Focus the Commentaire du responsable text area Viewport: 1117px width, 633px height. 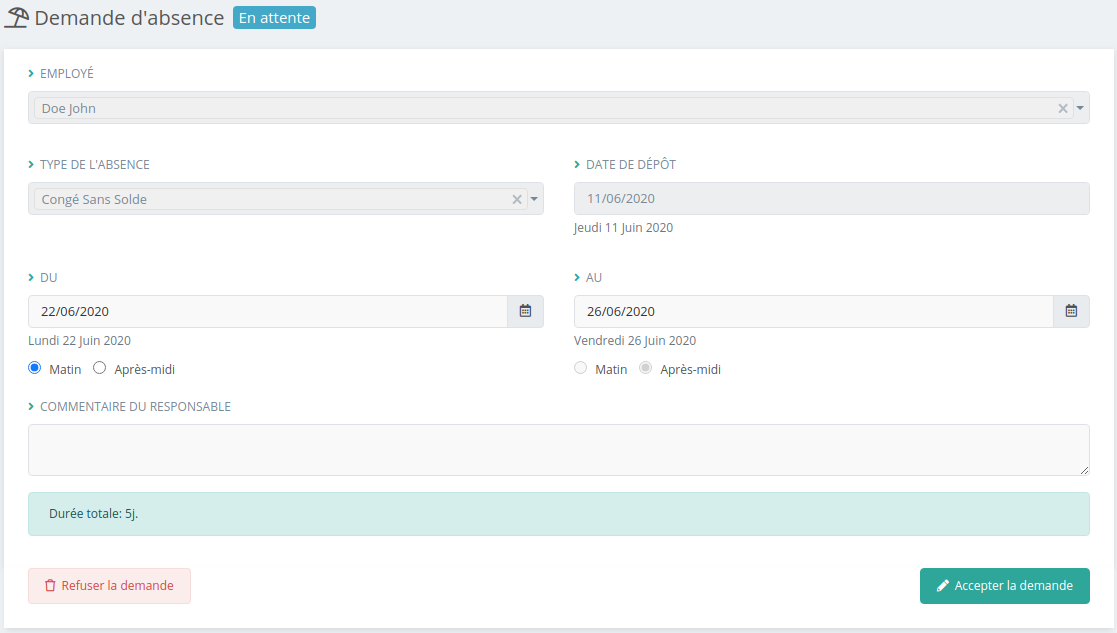tap(558, 449)
